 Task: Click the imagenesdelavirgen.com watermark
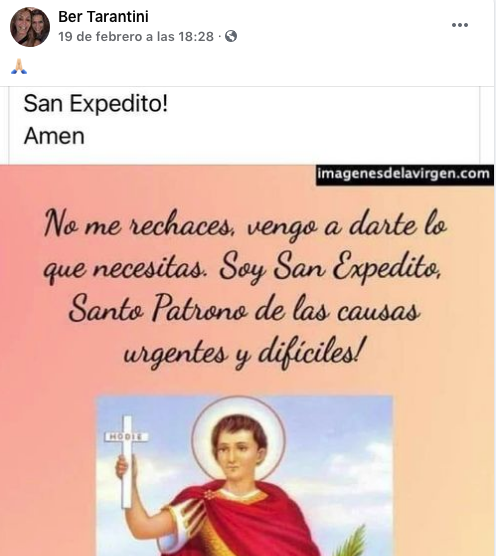pos(405,175)
